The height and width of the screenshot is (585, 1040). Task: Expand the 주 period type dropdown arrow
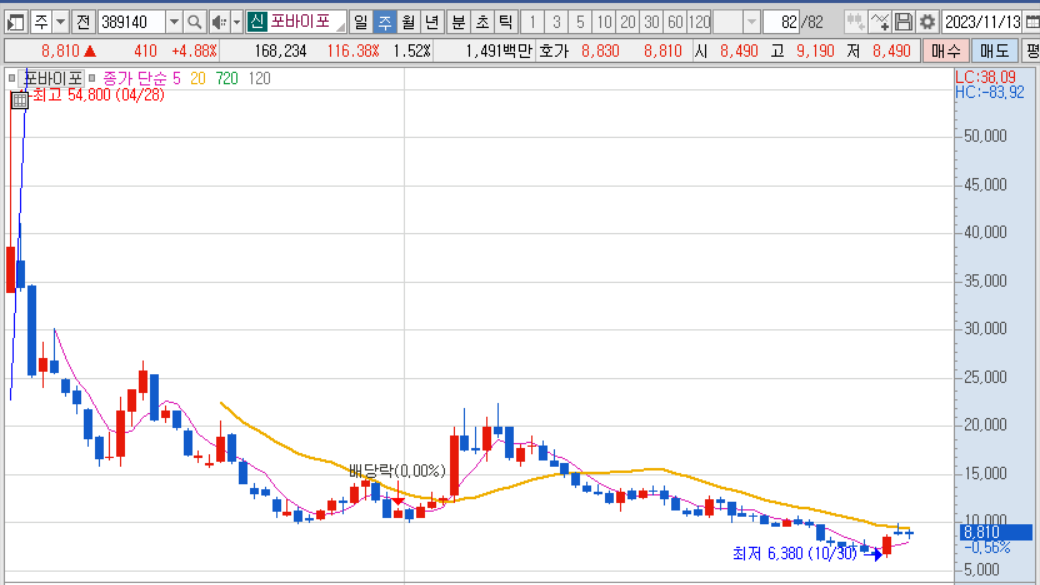click(x=60, y=23)
